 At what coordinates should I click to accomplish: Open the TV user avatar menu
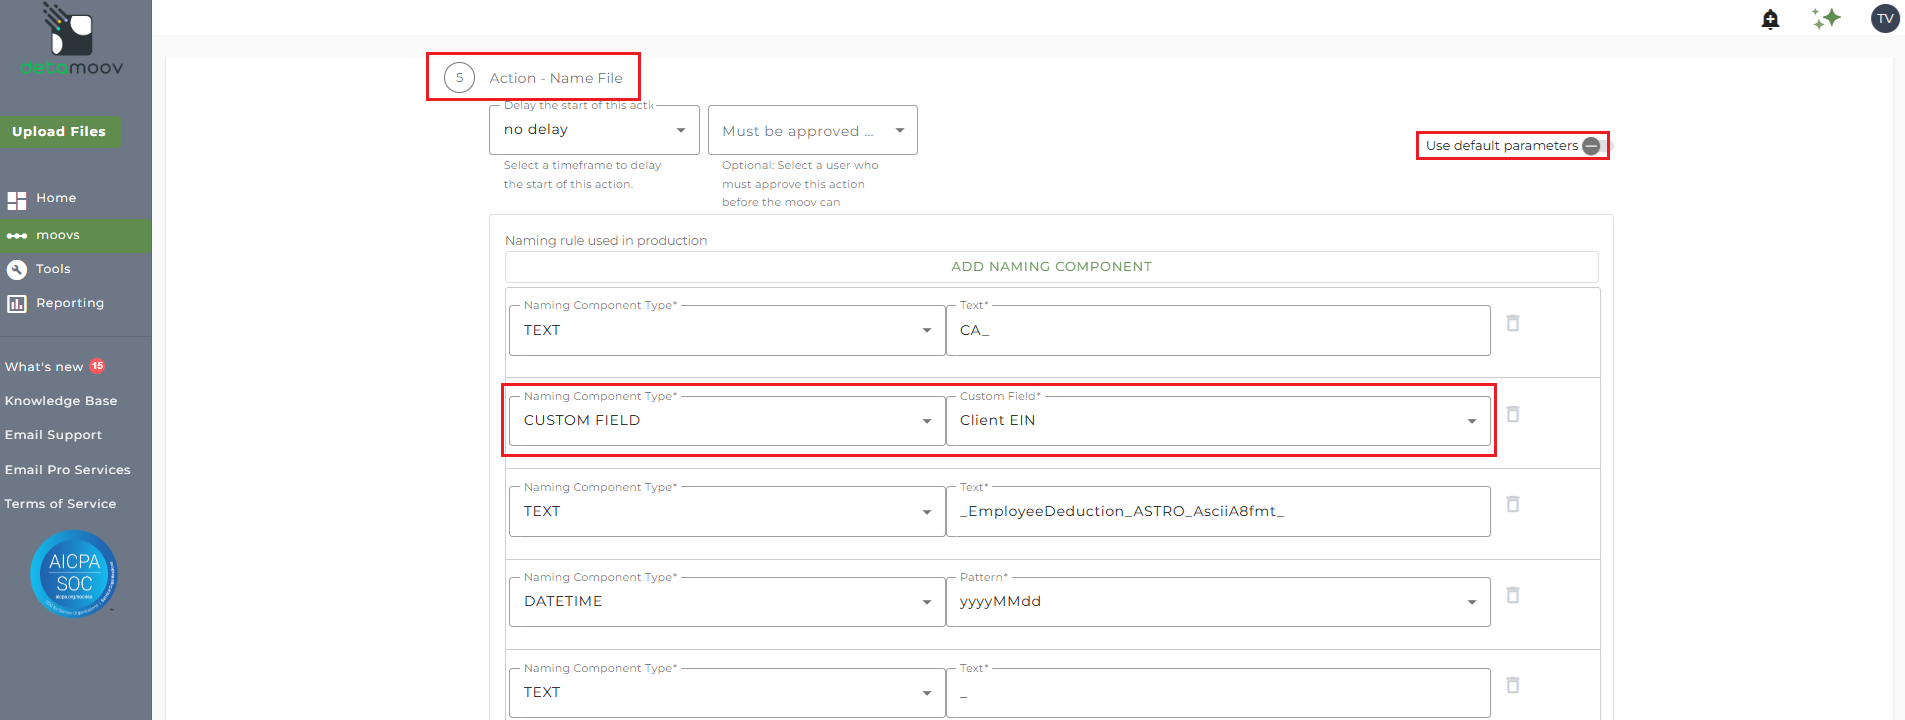(1885, 18)
